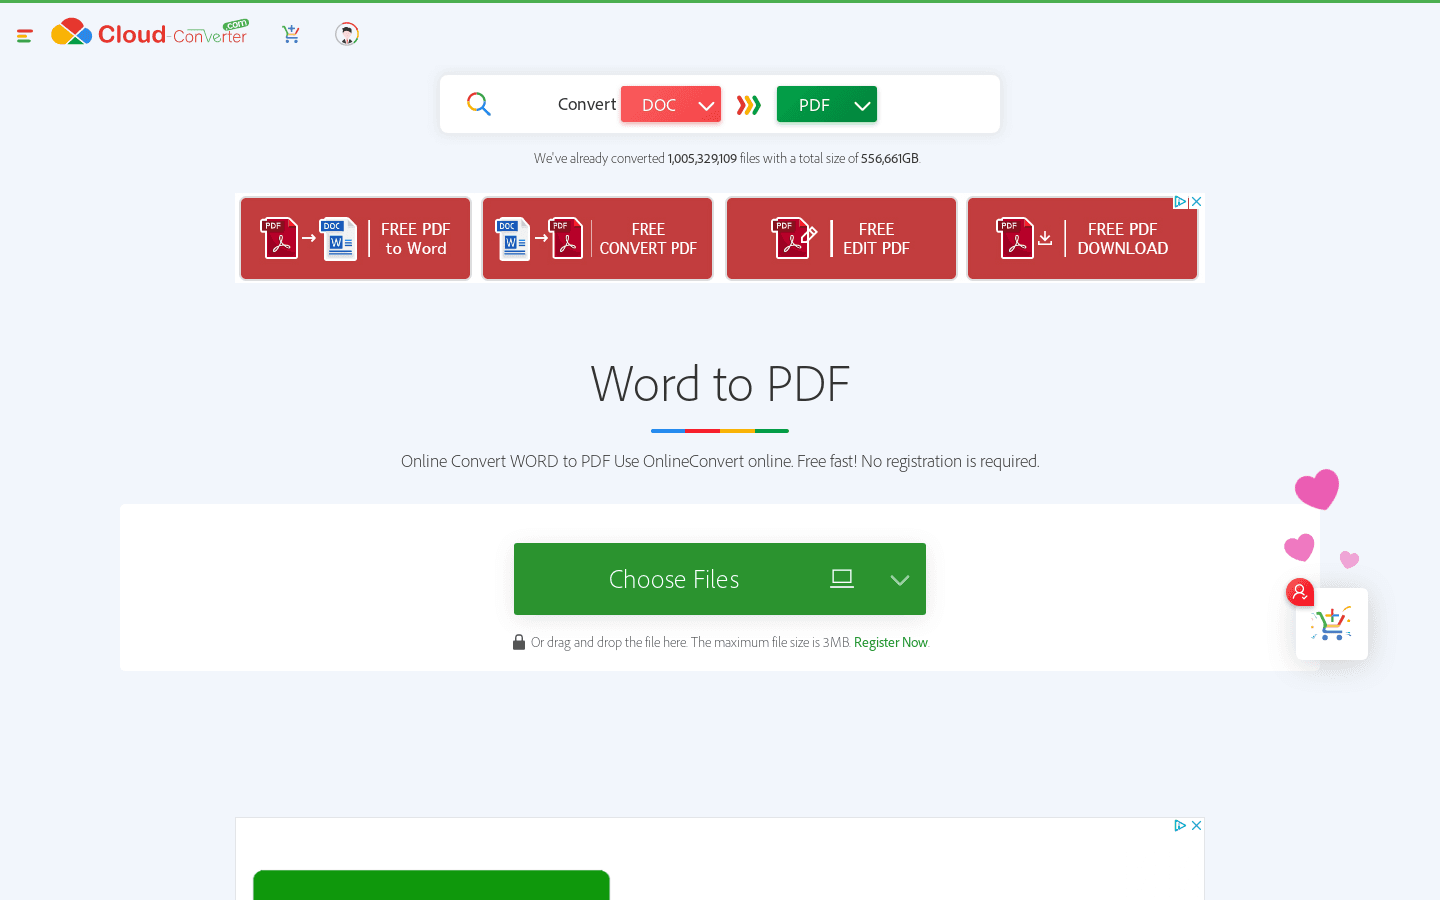This screenshot has height=900, width=1440.
Task: Click the computer icon on the Choose Files button
Action: coord(842,578)
